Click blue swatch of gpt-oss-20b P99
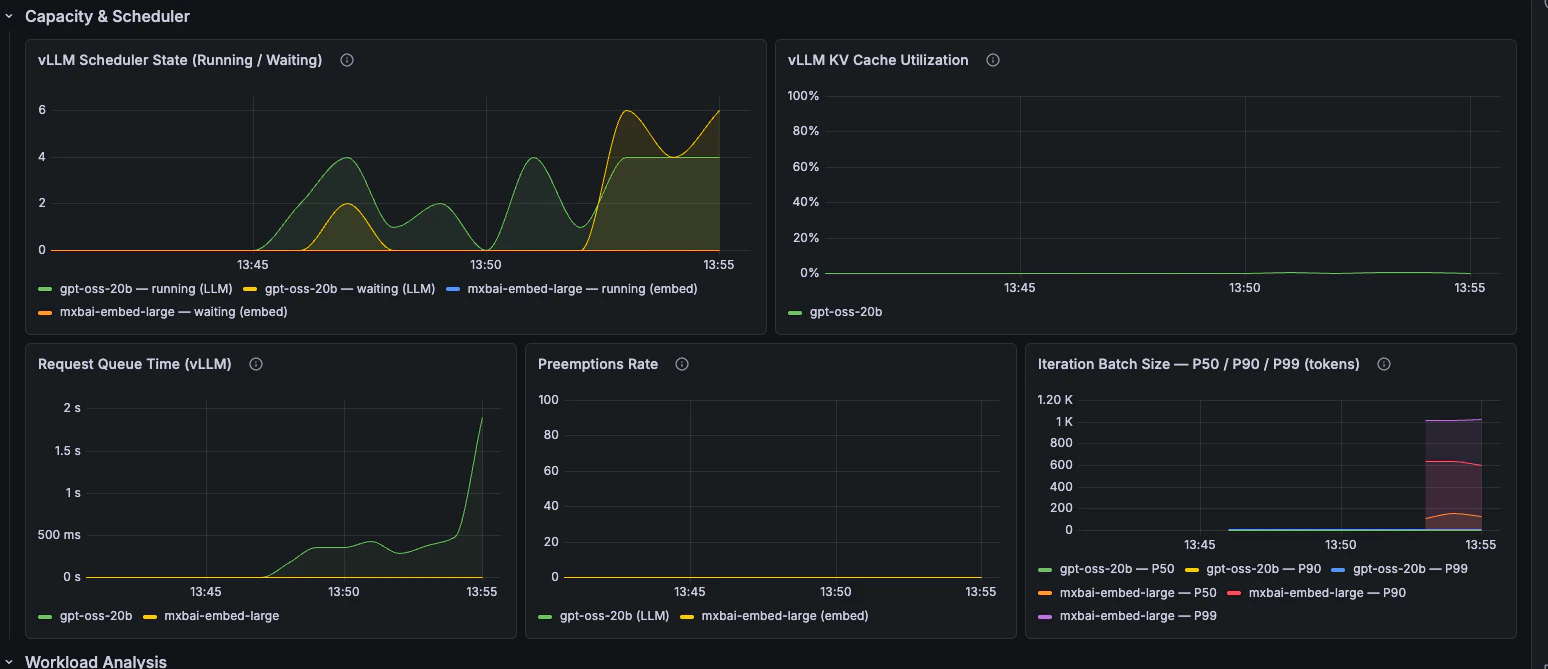The image size is (1548, 669). 1338,569
